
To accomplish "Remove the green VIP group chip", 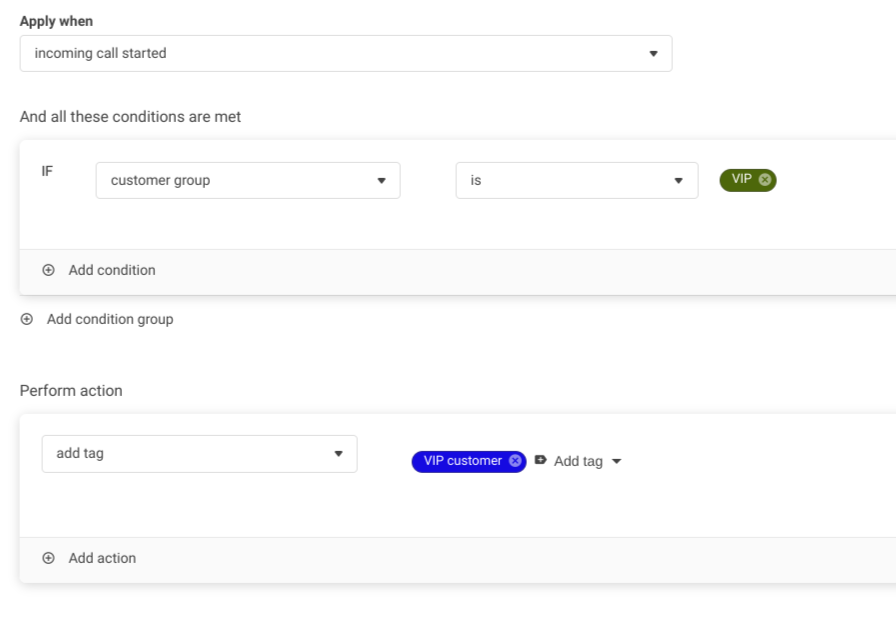I will (x=765, y=180).
